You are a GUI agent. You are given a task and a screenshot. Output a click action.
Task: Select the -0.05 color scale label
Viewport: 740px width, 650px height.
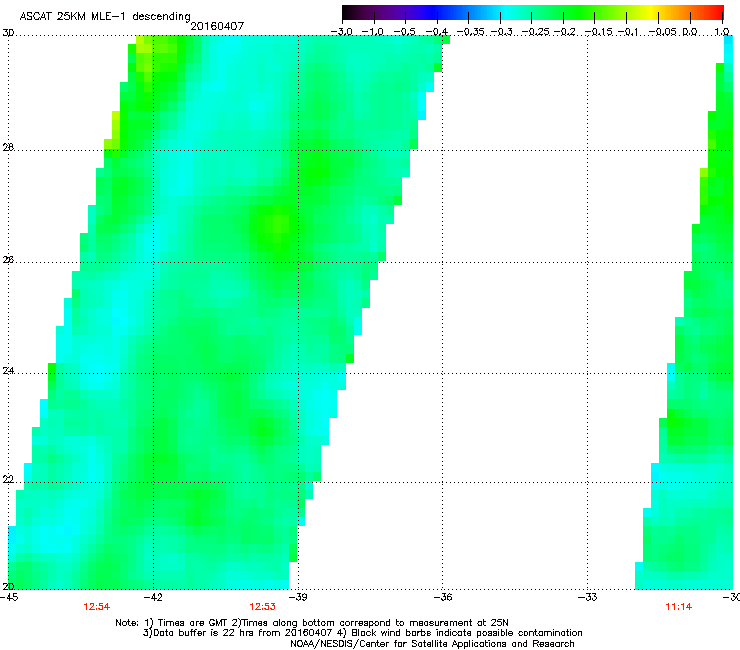pos(663,32)
